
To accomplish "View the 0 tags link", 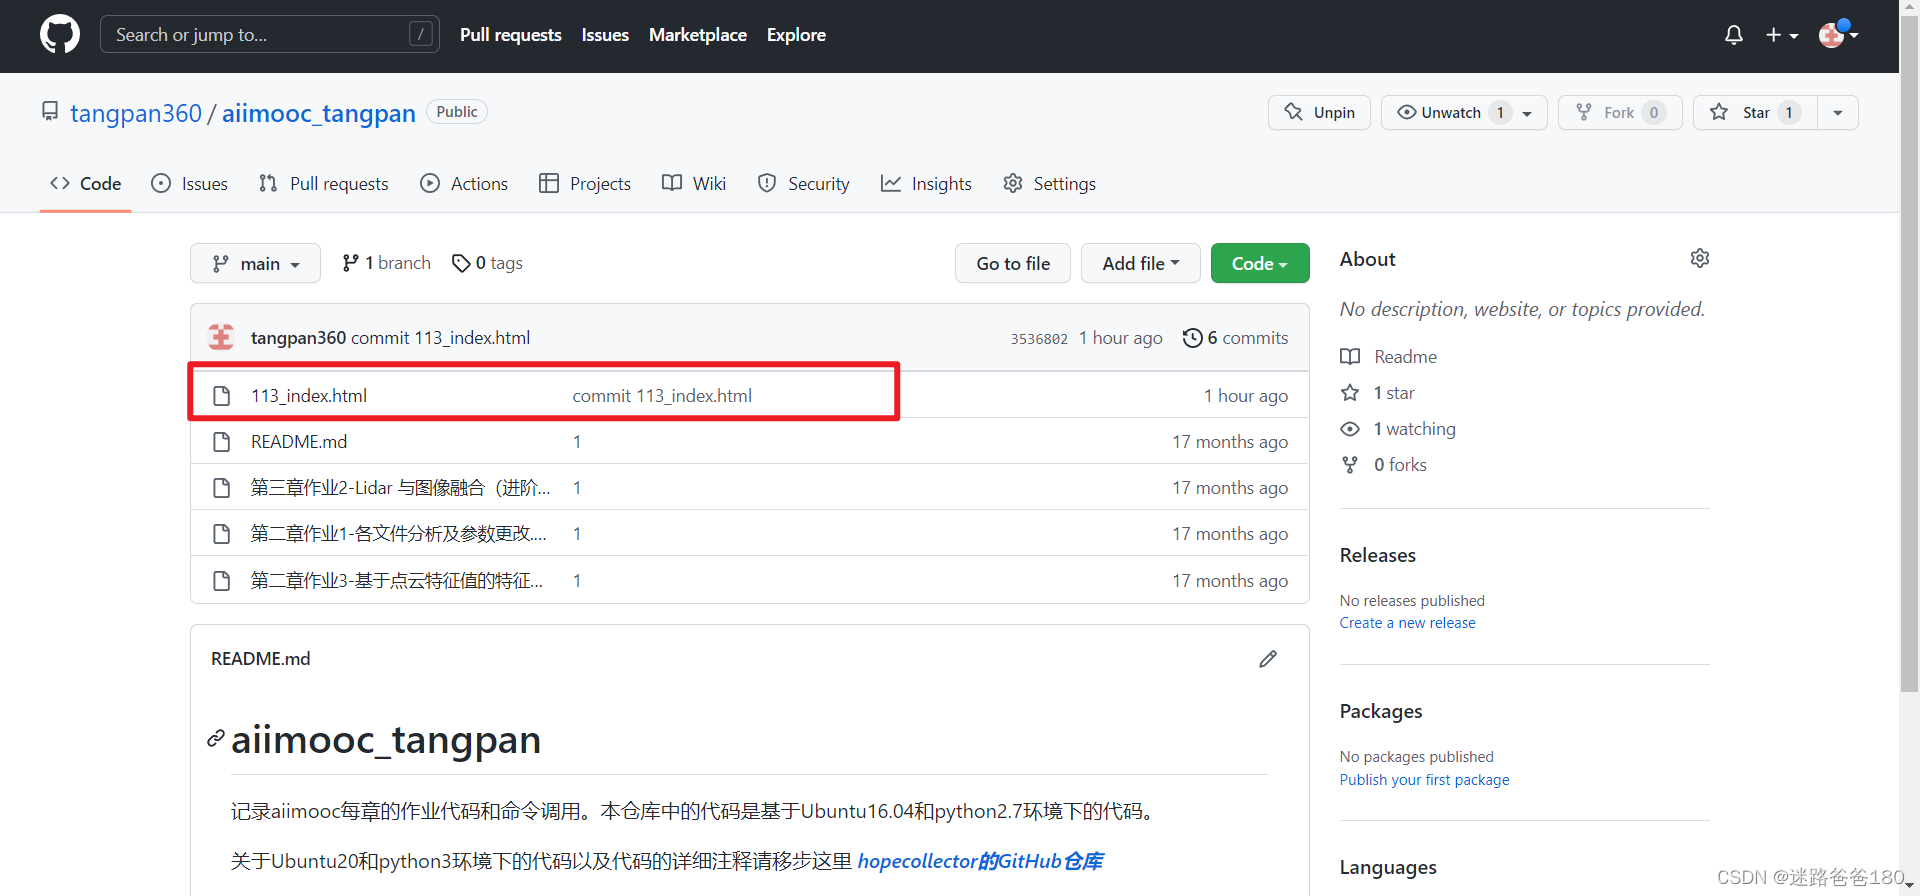I will tap(487, 263).
